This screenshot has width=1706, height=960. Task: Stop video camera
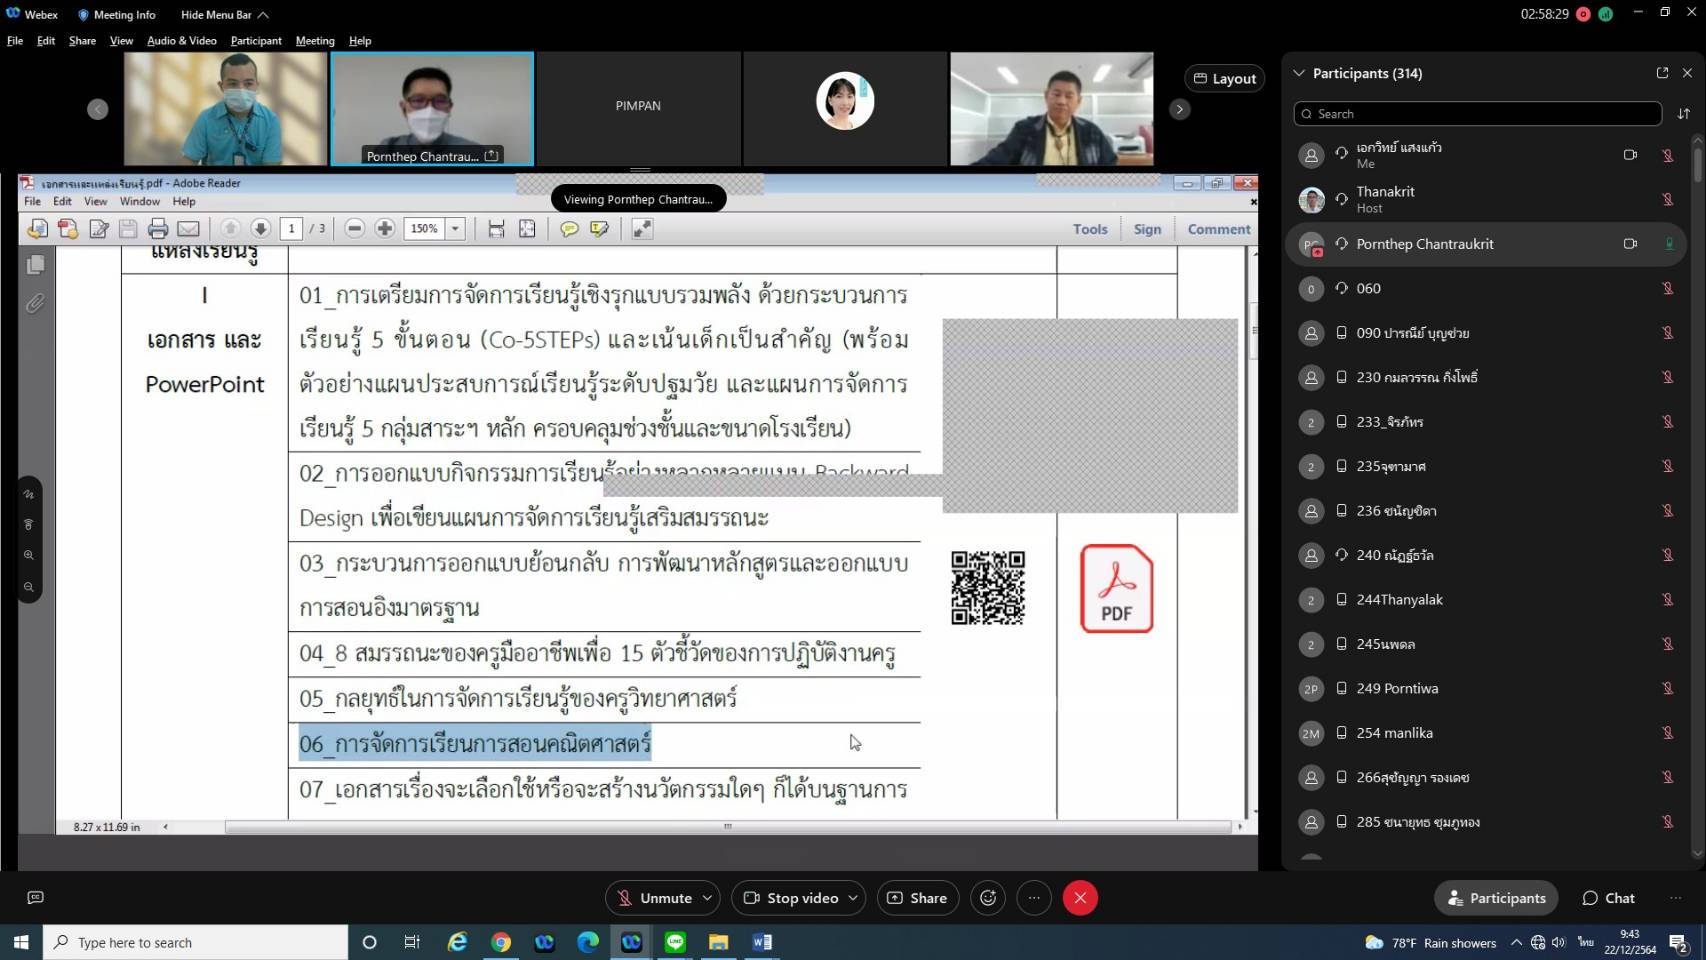[x=791, y=898]
